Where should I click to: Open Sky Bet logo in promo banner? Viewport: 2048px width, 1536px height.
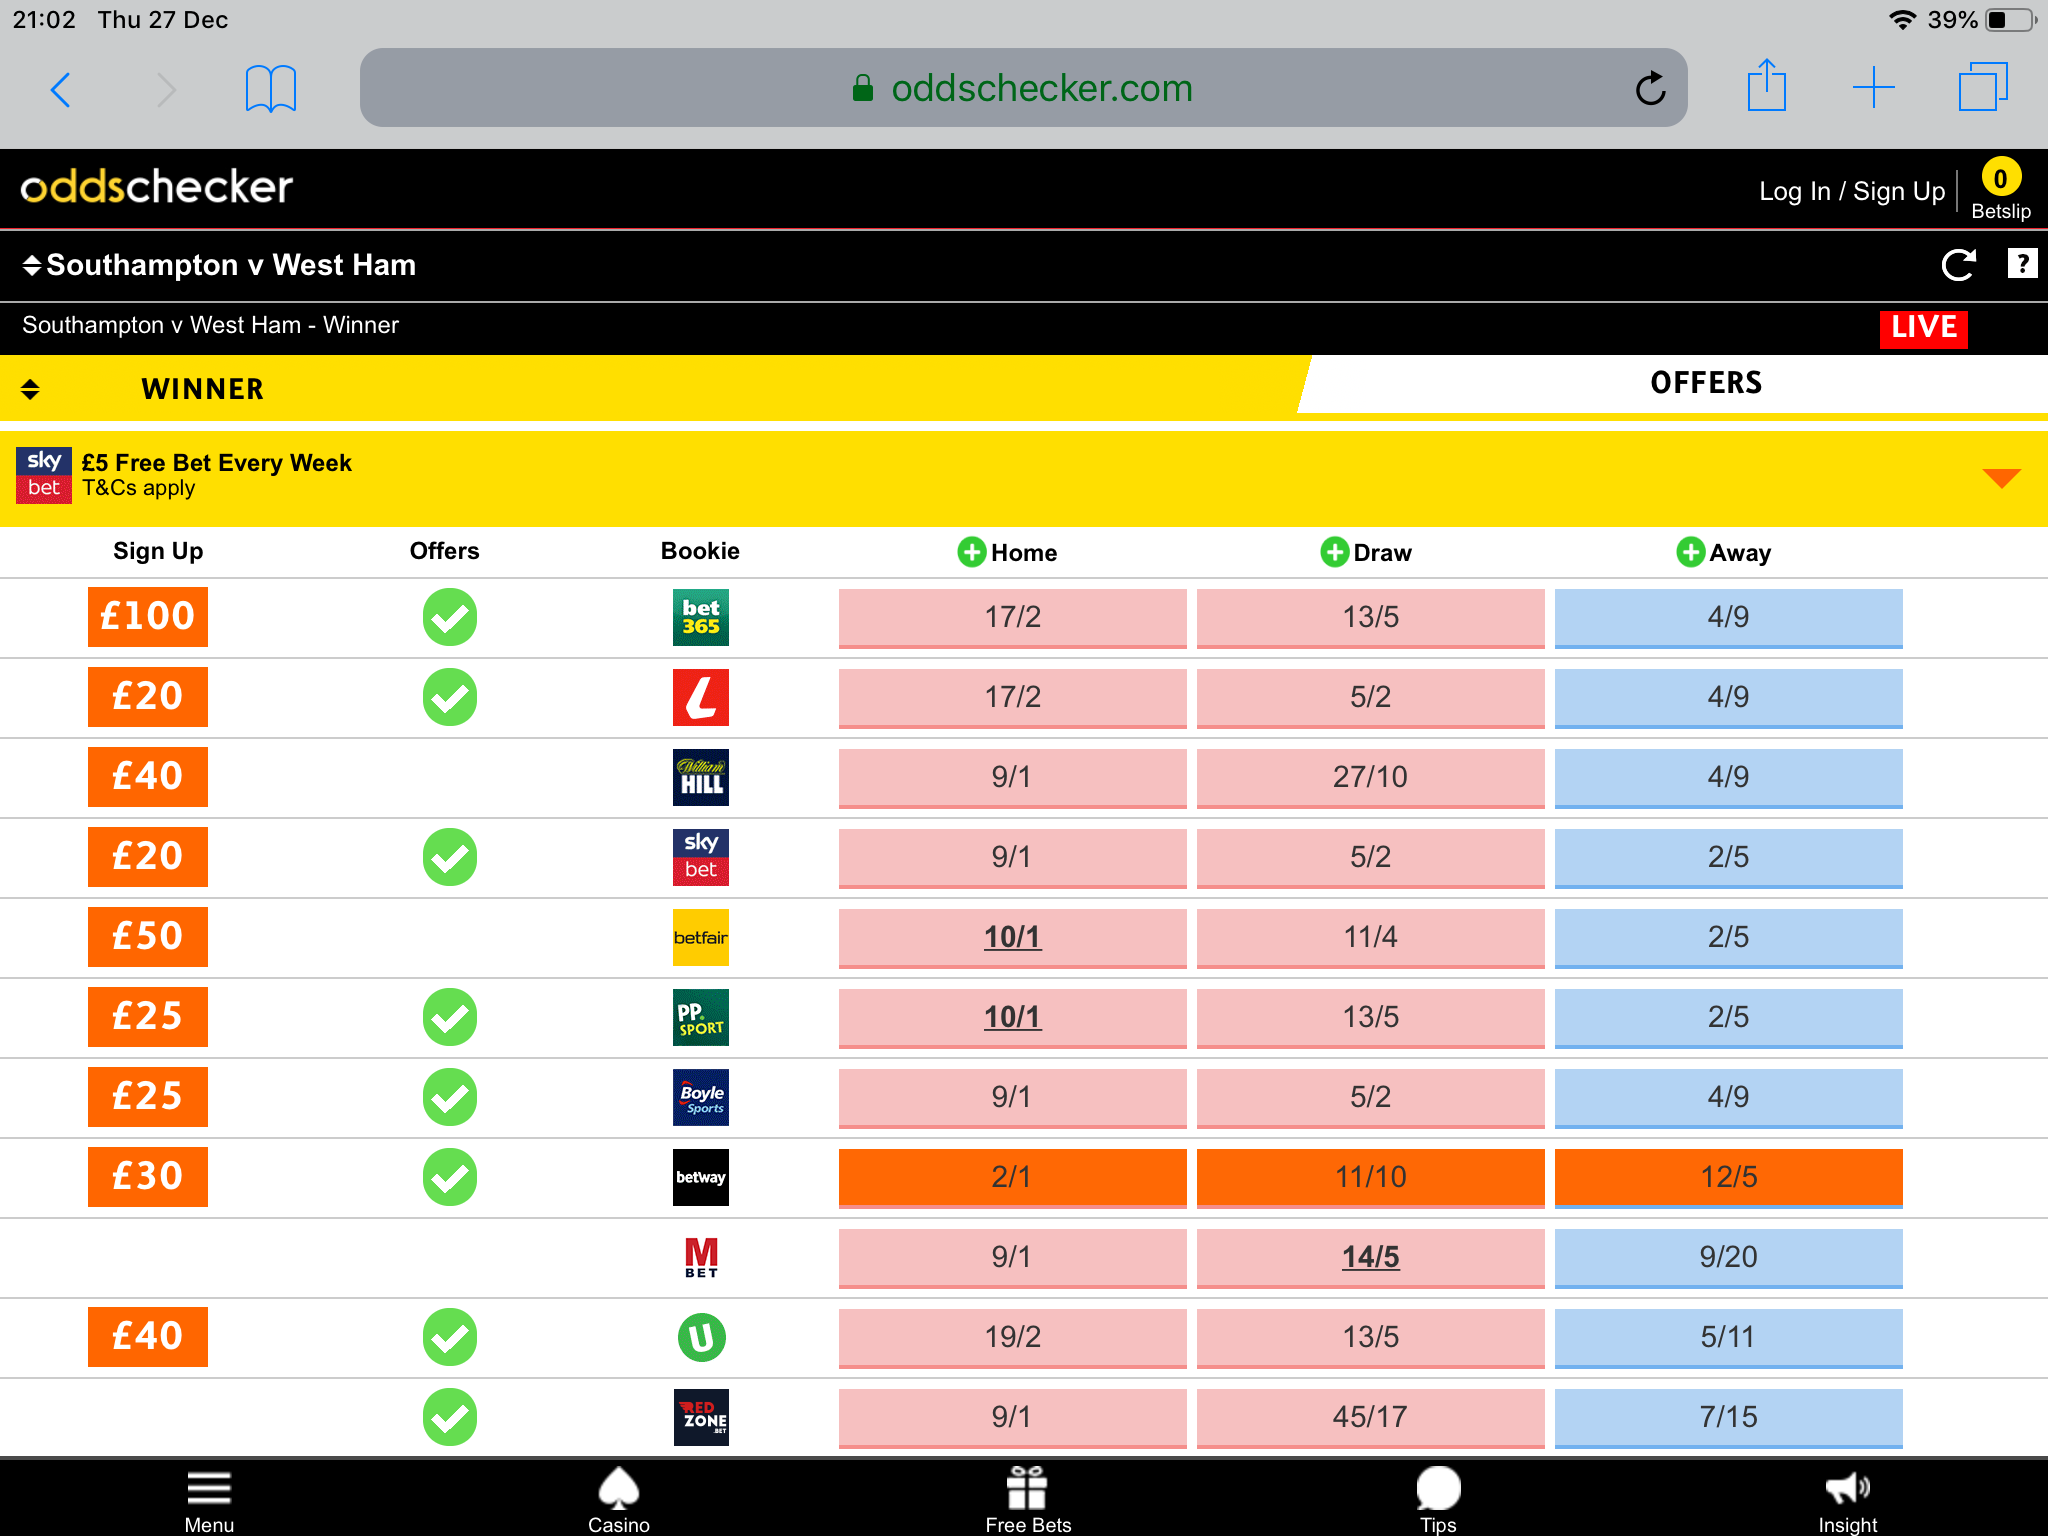[44, 475]
